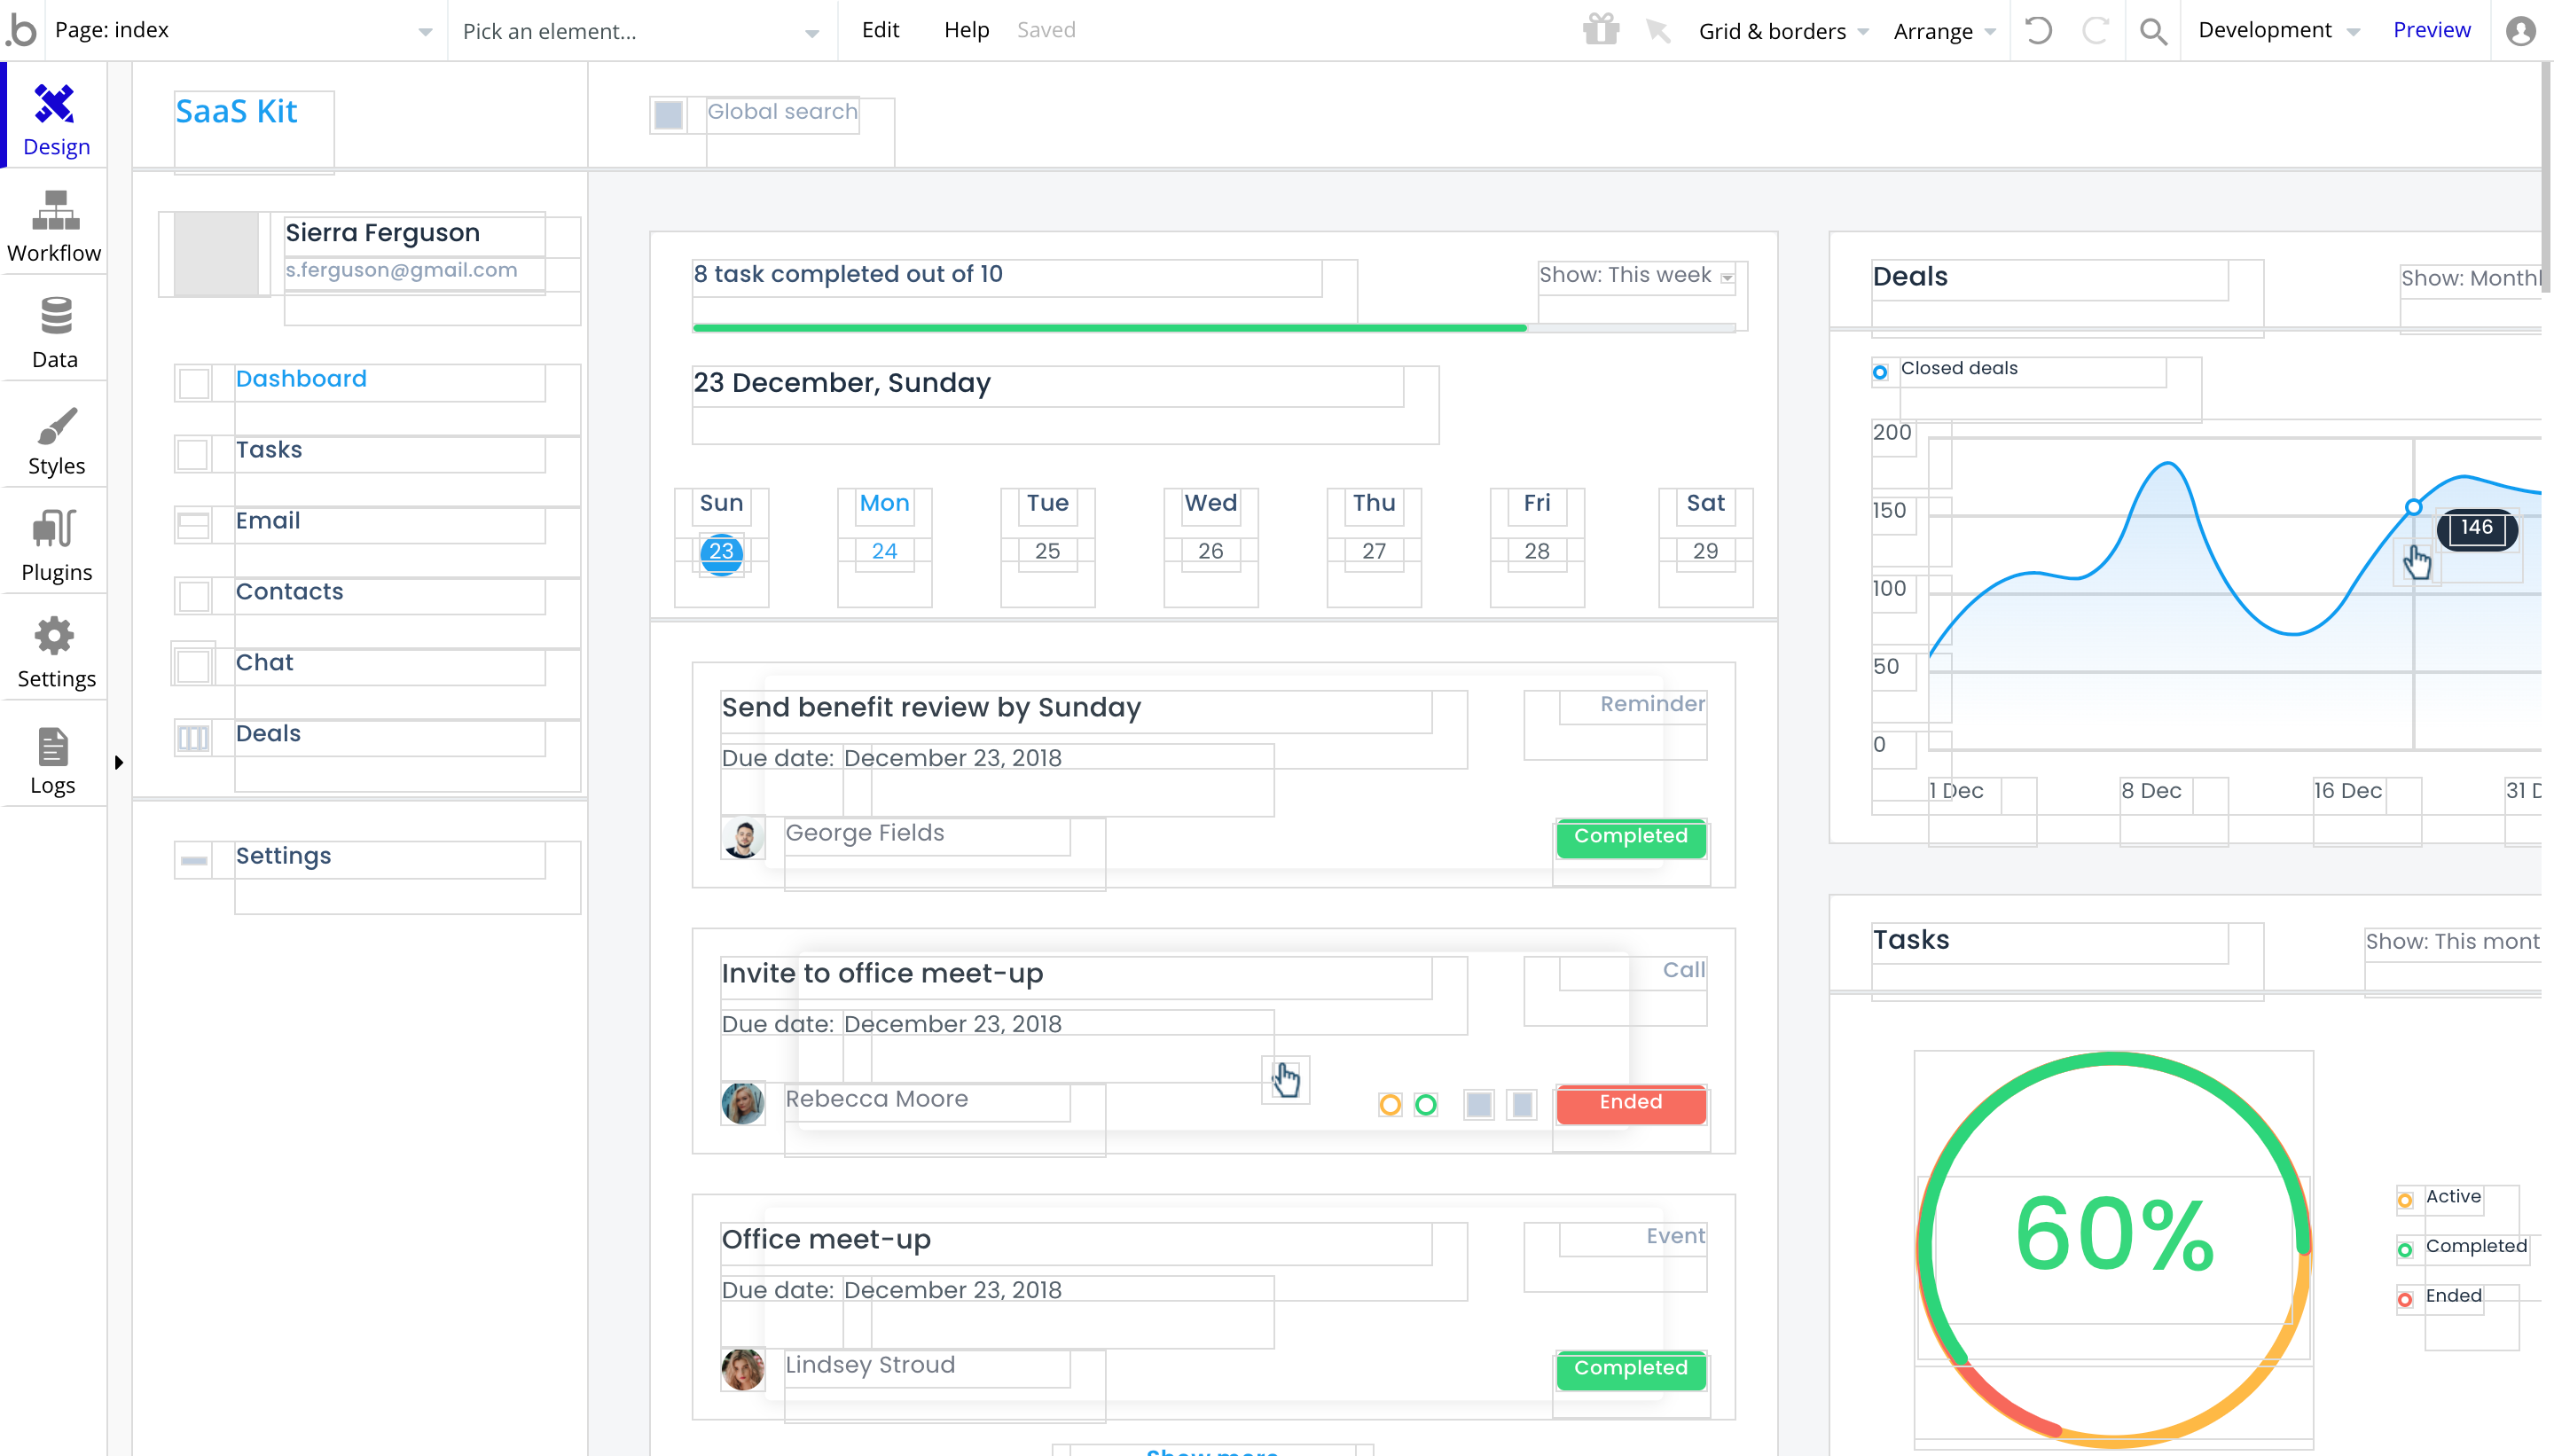Open the user account avatar icon
2554x1456 pixels.
pos(2520,31)
